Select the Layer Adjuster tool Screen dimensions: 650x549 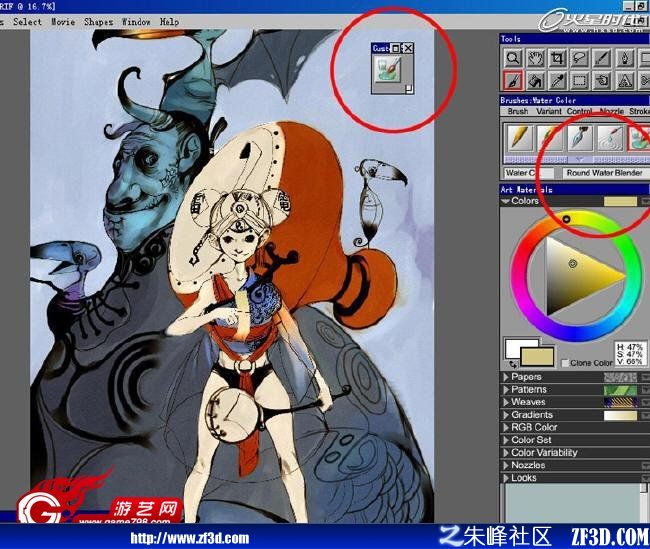click(602, 80)
